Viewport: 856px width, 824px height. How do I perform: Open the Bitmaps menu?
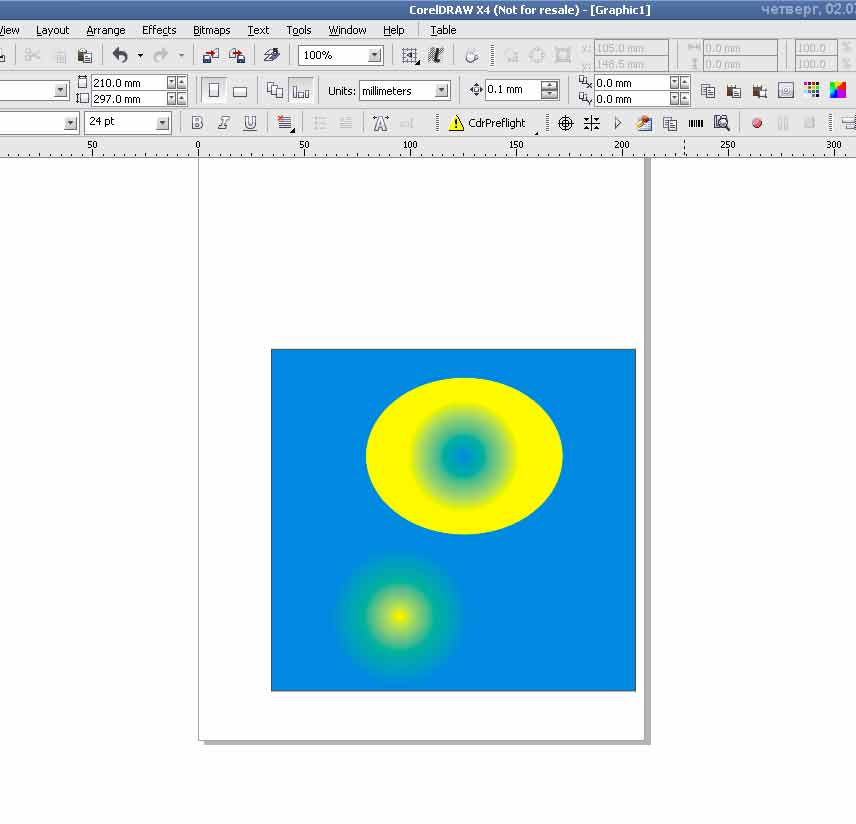tap(212, 30)
